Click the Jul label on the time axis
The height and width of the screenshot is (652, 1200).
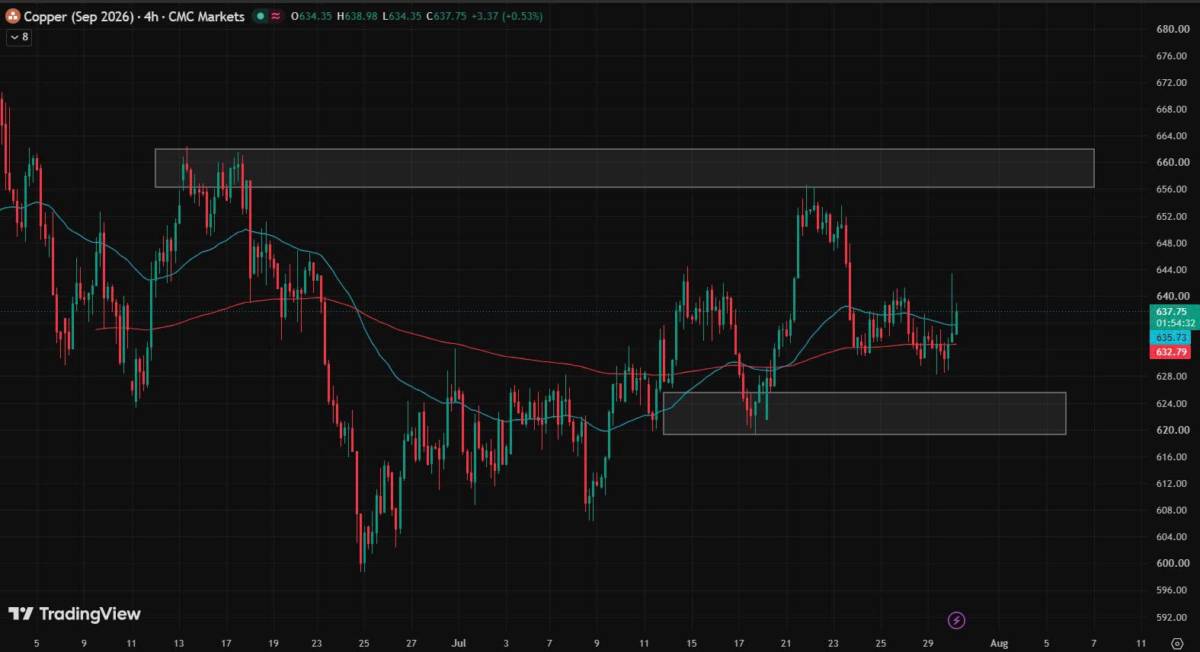[457, 643]
